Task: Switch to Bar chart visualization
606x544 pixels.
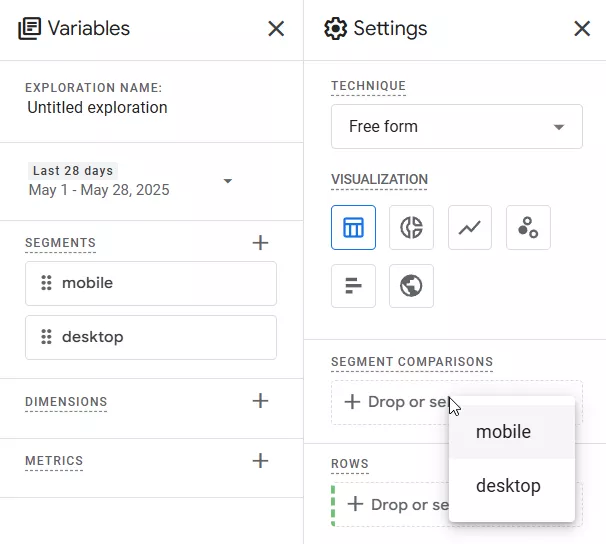Action: [353, 286]
